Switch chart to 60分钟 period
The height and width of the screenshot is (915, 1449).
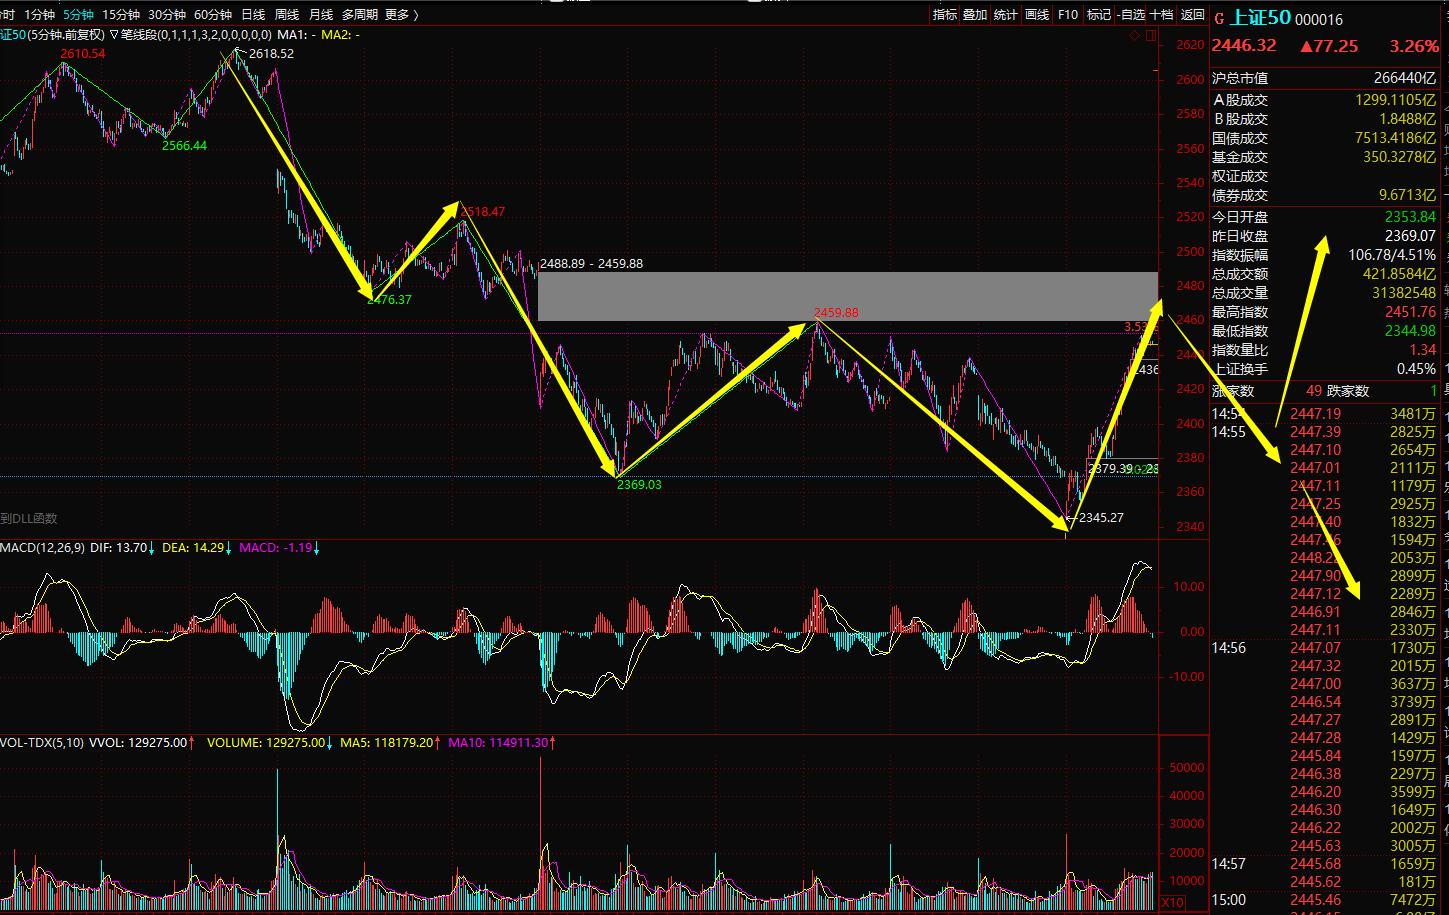click(x=213, y=15)
